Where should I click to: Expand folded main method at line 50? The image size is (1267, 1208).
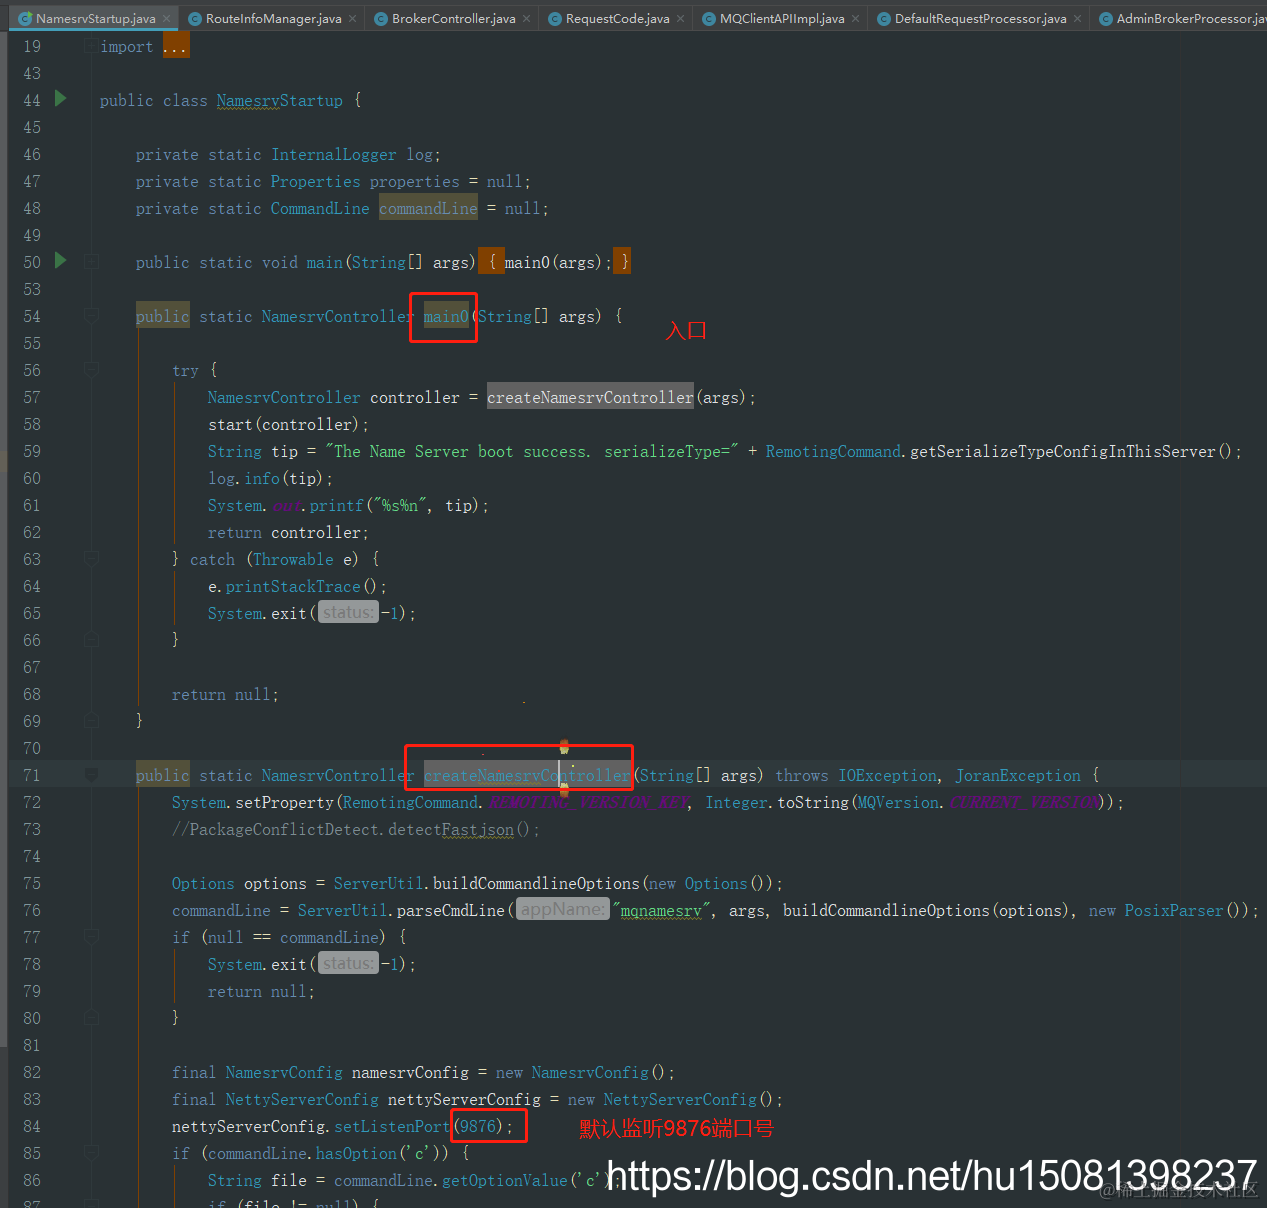point(91,262)
